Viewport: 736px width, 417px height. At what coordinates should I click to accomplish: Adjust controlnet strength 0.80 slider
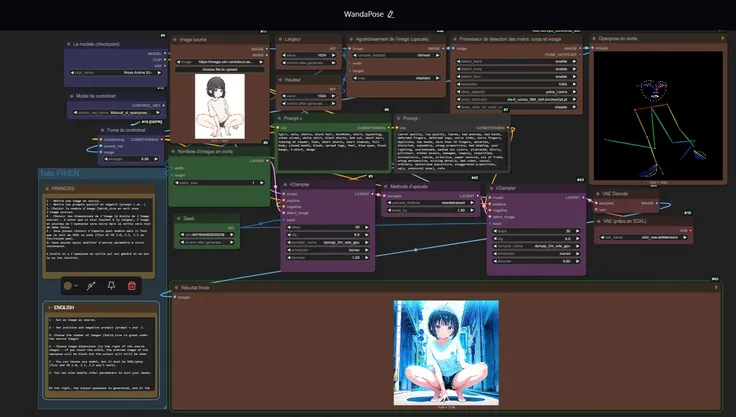[131, 159]
